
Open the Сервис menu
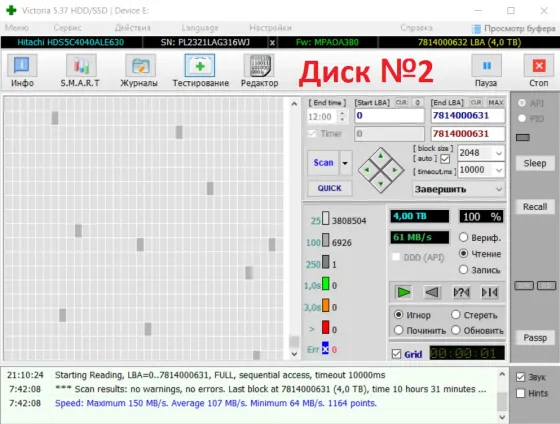(x=67, y=28)
